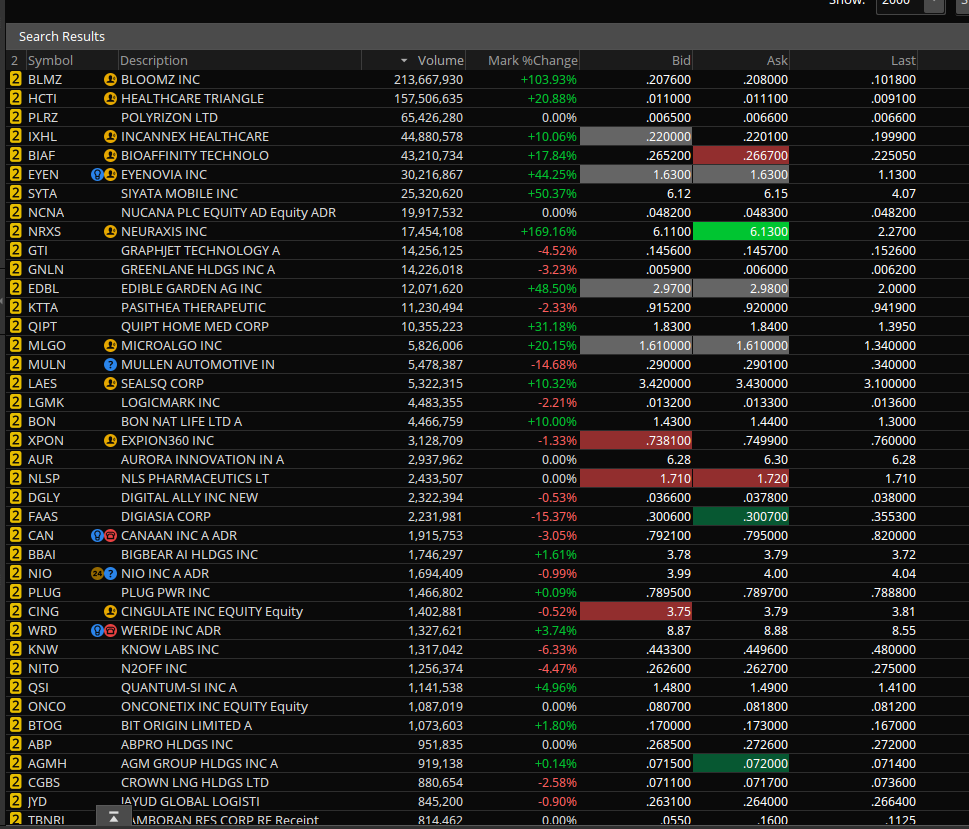The width and height of the screenshot is (969, 829).
Task: Click the orange event icon for BIOAFFINITY TECHNOLO
Action: pos(110,155)
